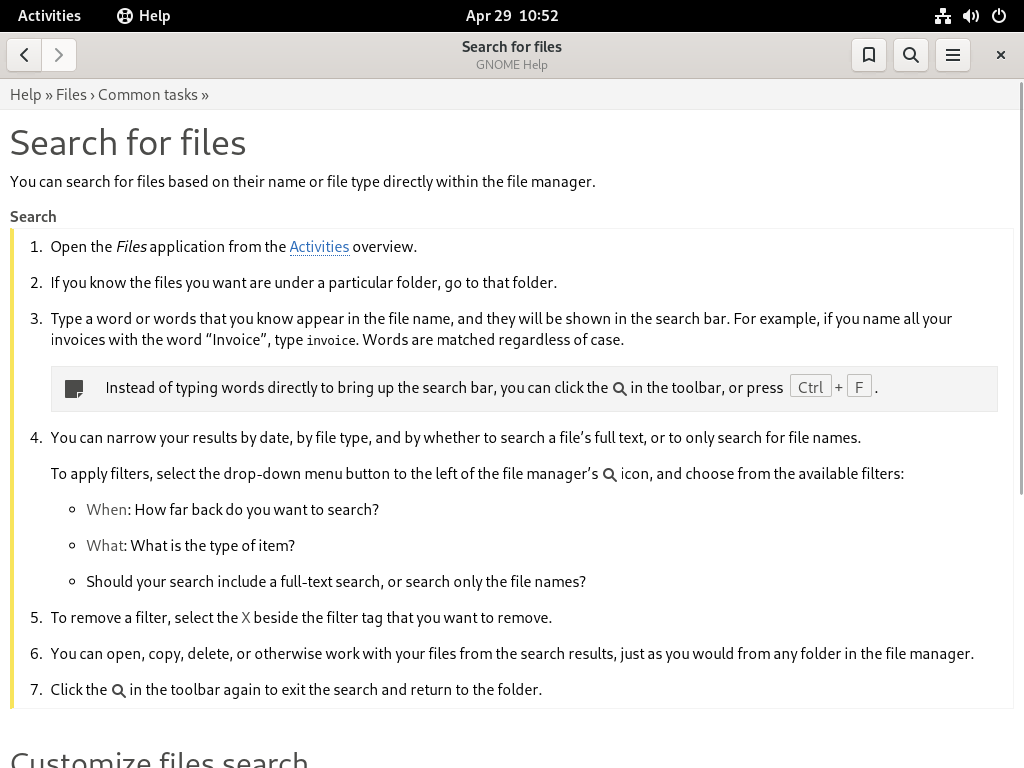Click the Ctrl key label
This screenshot has width=1024, height=768.
click(810, 387)
